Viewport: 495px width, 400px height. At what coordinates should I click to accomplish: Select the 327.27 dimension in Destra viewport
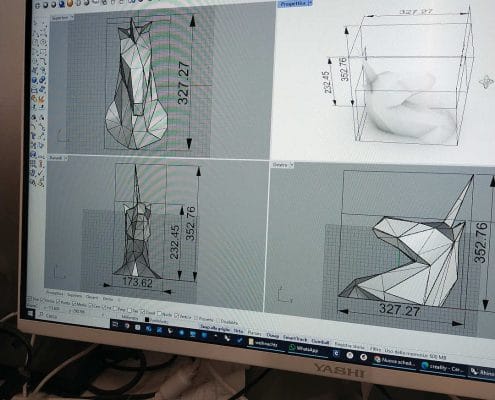point(399,310)
